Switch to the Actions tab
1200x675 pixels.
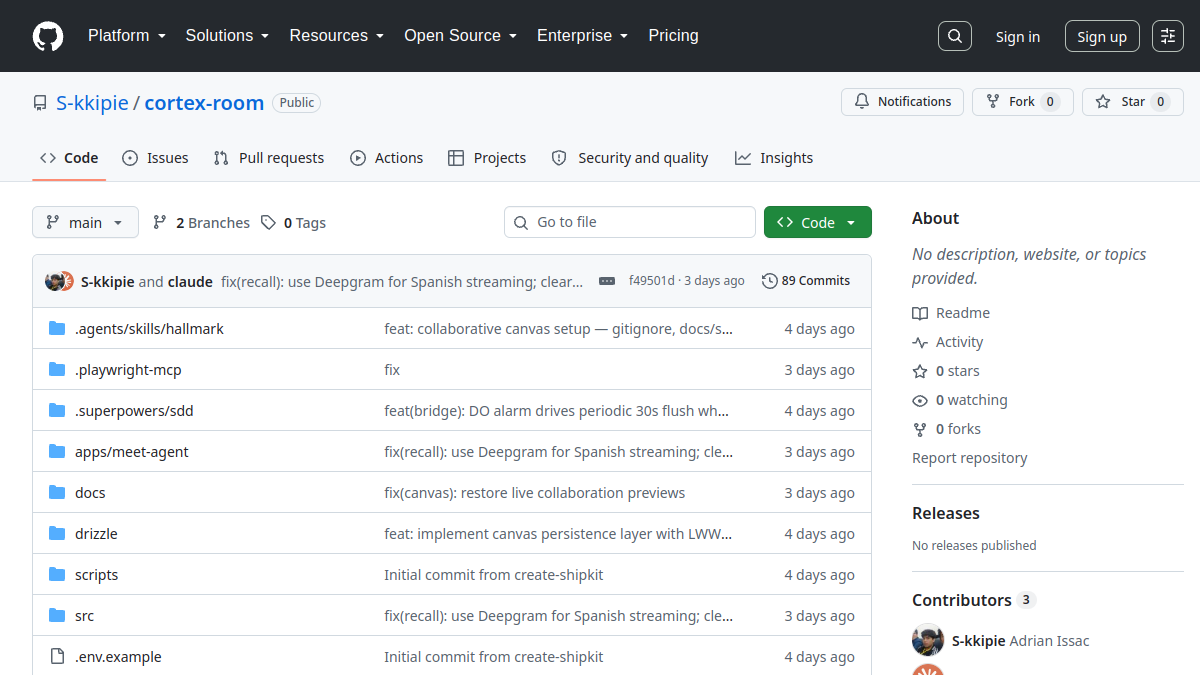click(x=386, y=158)
